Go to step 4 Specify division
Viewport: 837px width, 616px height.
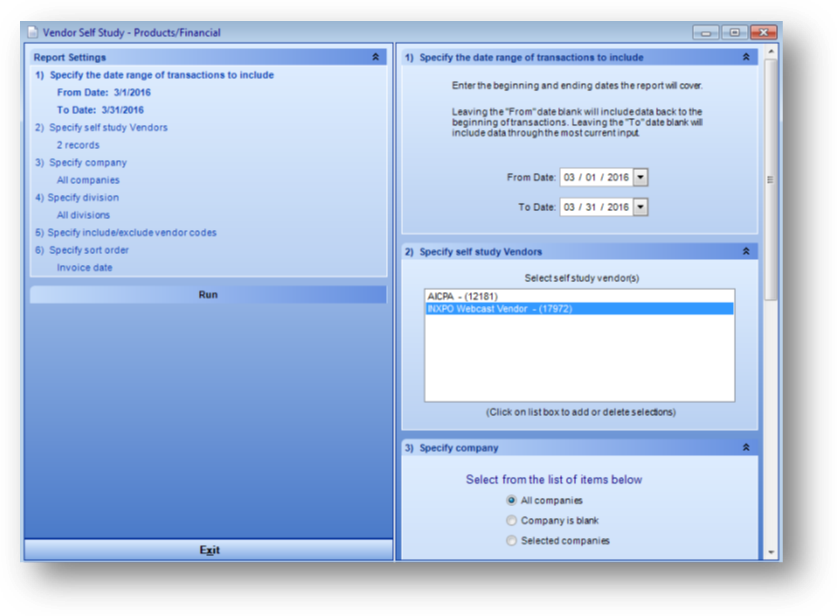(x=77, y=198)
